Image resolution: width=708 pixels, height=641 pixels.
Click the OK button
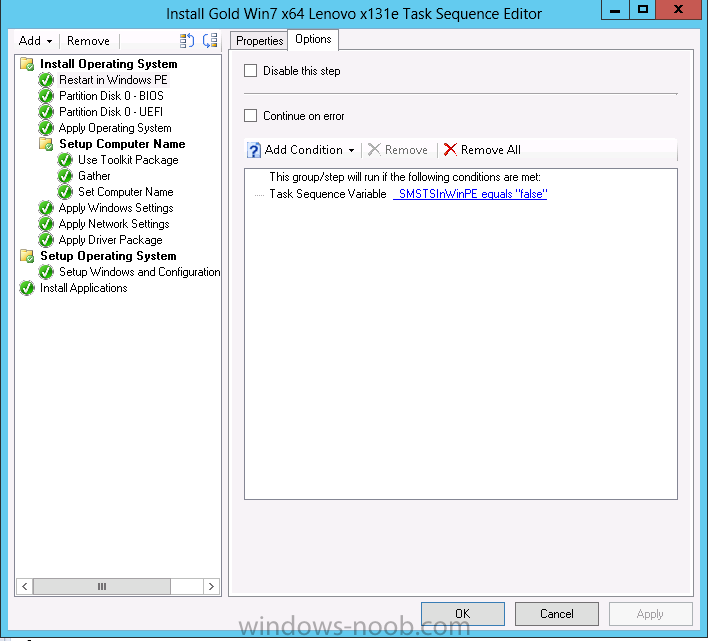tap(463, 614)
